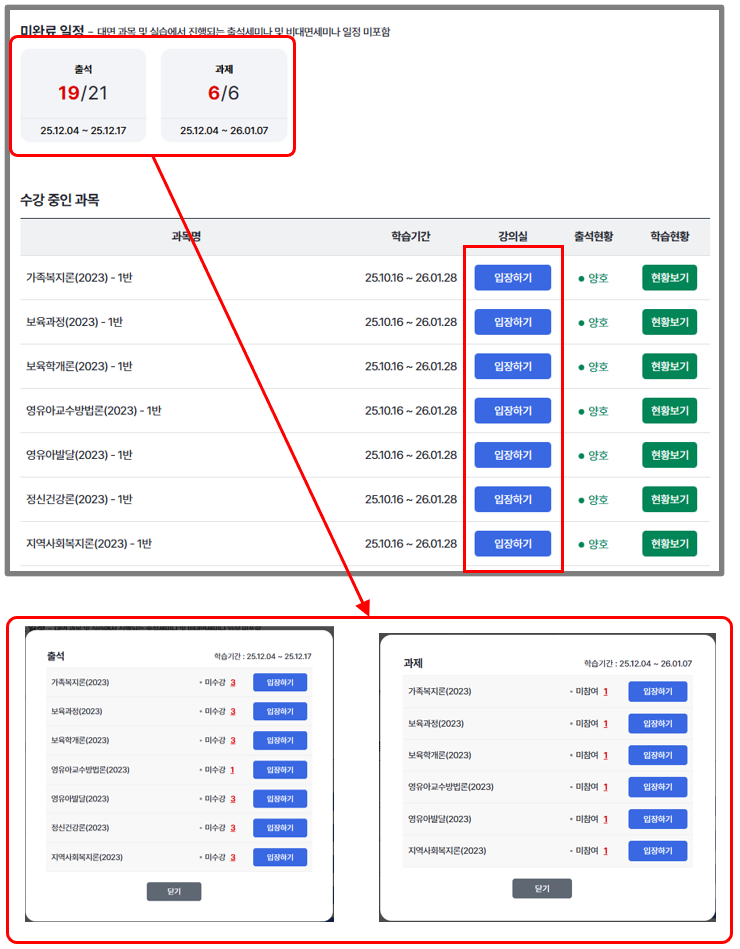Click 입장하기 for 영유아교수방법론 in 출석 popup
The height and width of the screenshot is (949, 740).
point(280,770)
